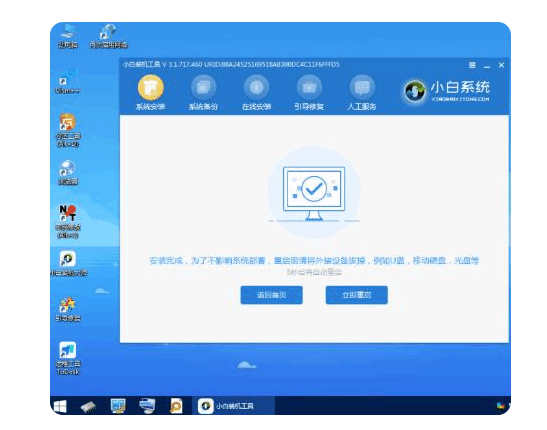
Task: Open the 人工服务 (Manual Service) tab
Action: click(362, 93)
